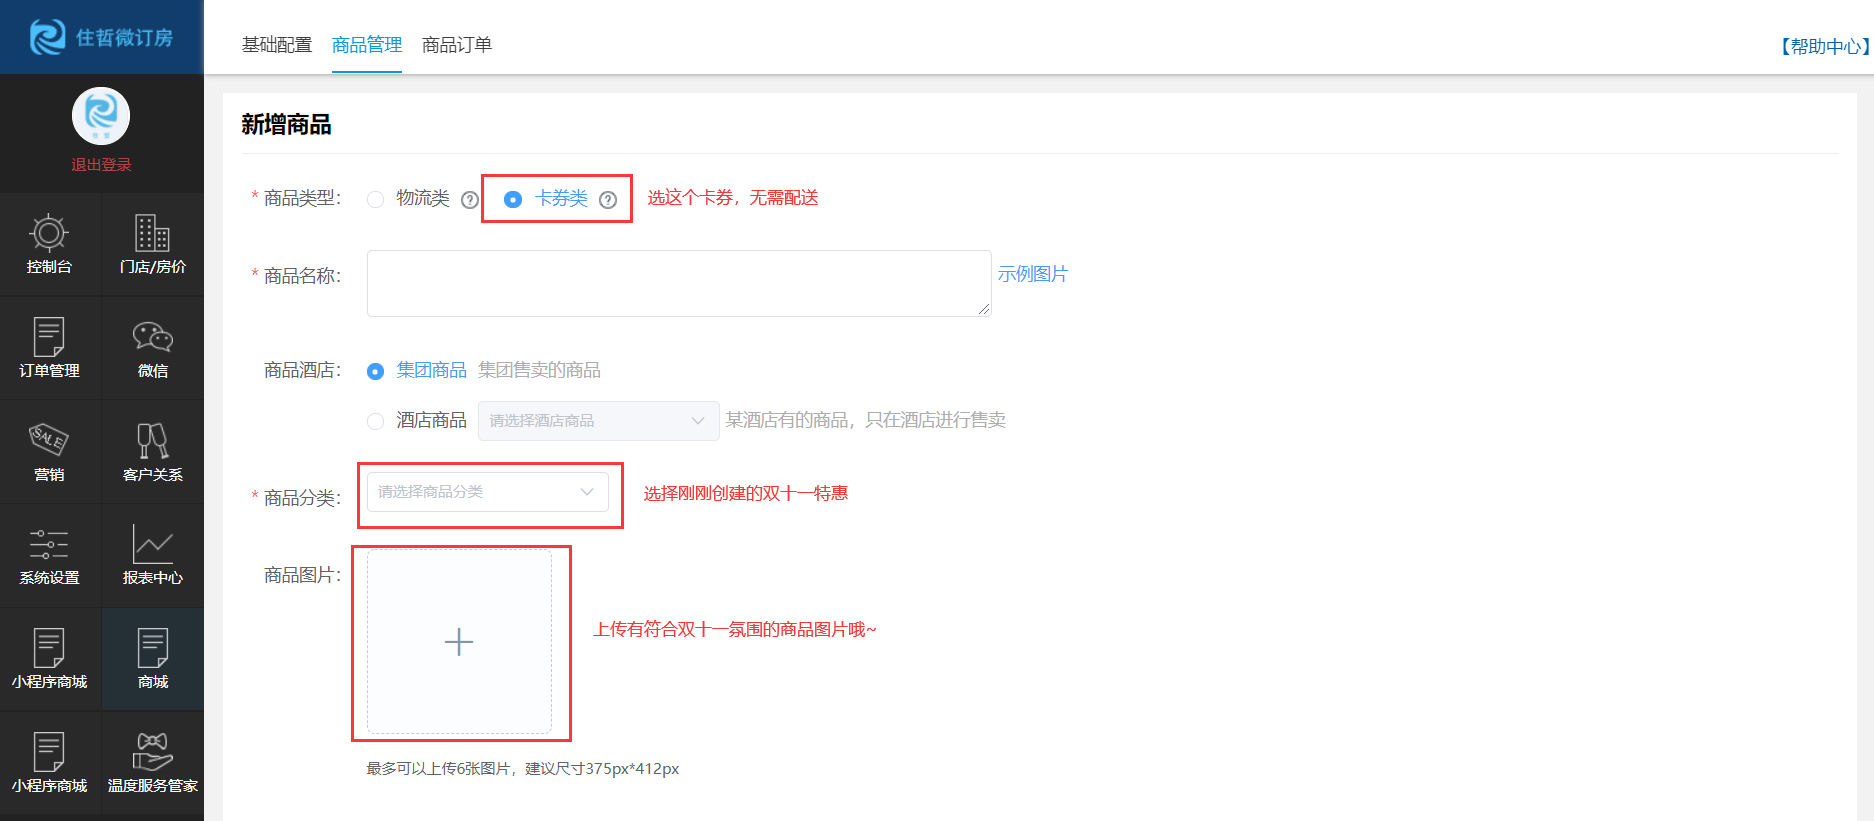Switch to 商品订单 tab
Screen dimensions: 1874x821
click(x=457, y=45)
